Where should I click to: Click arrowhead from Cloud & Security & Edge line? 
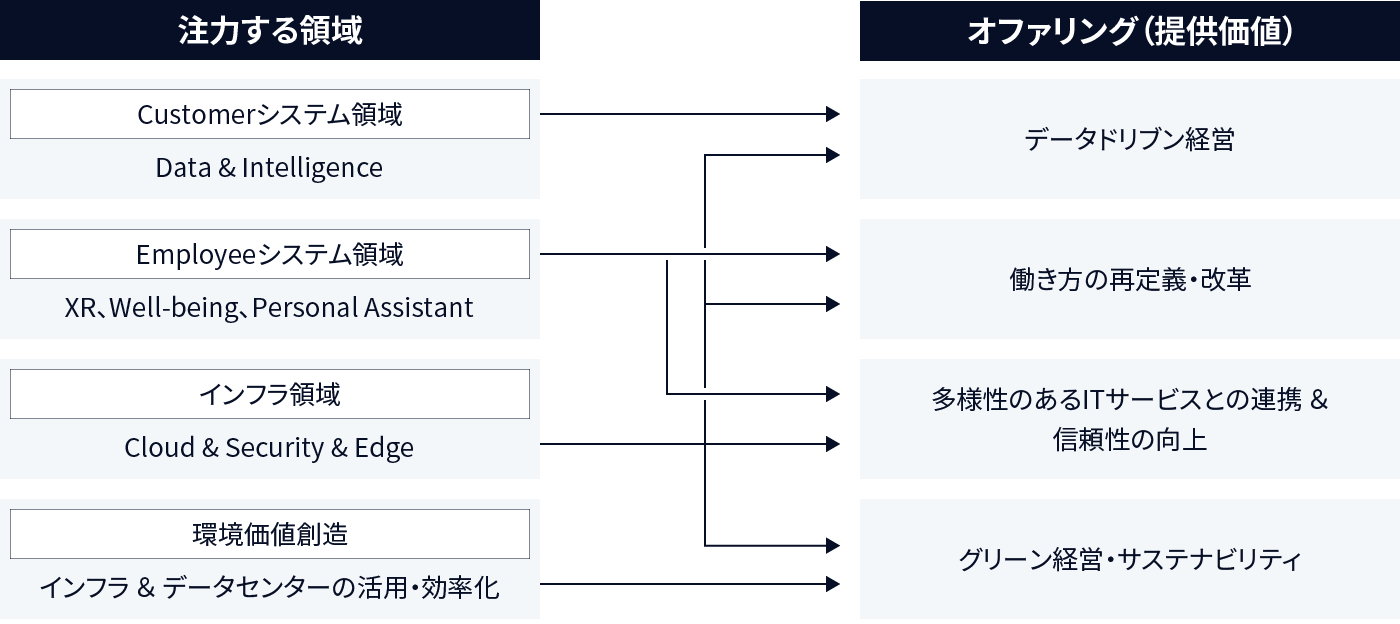click(833, 444)
